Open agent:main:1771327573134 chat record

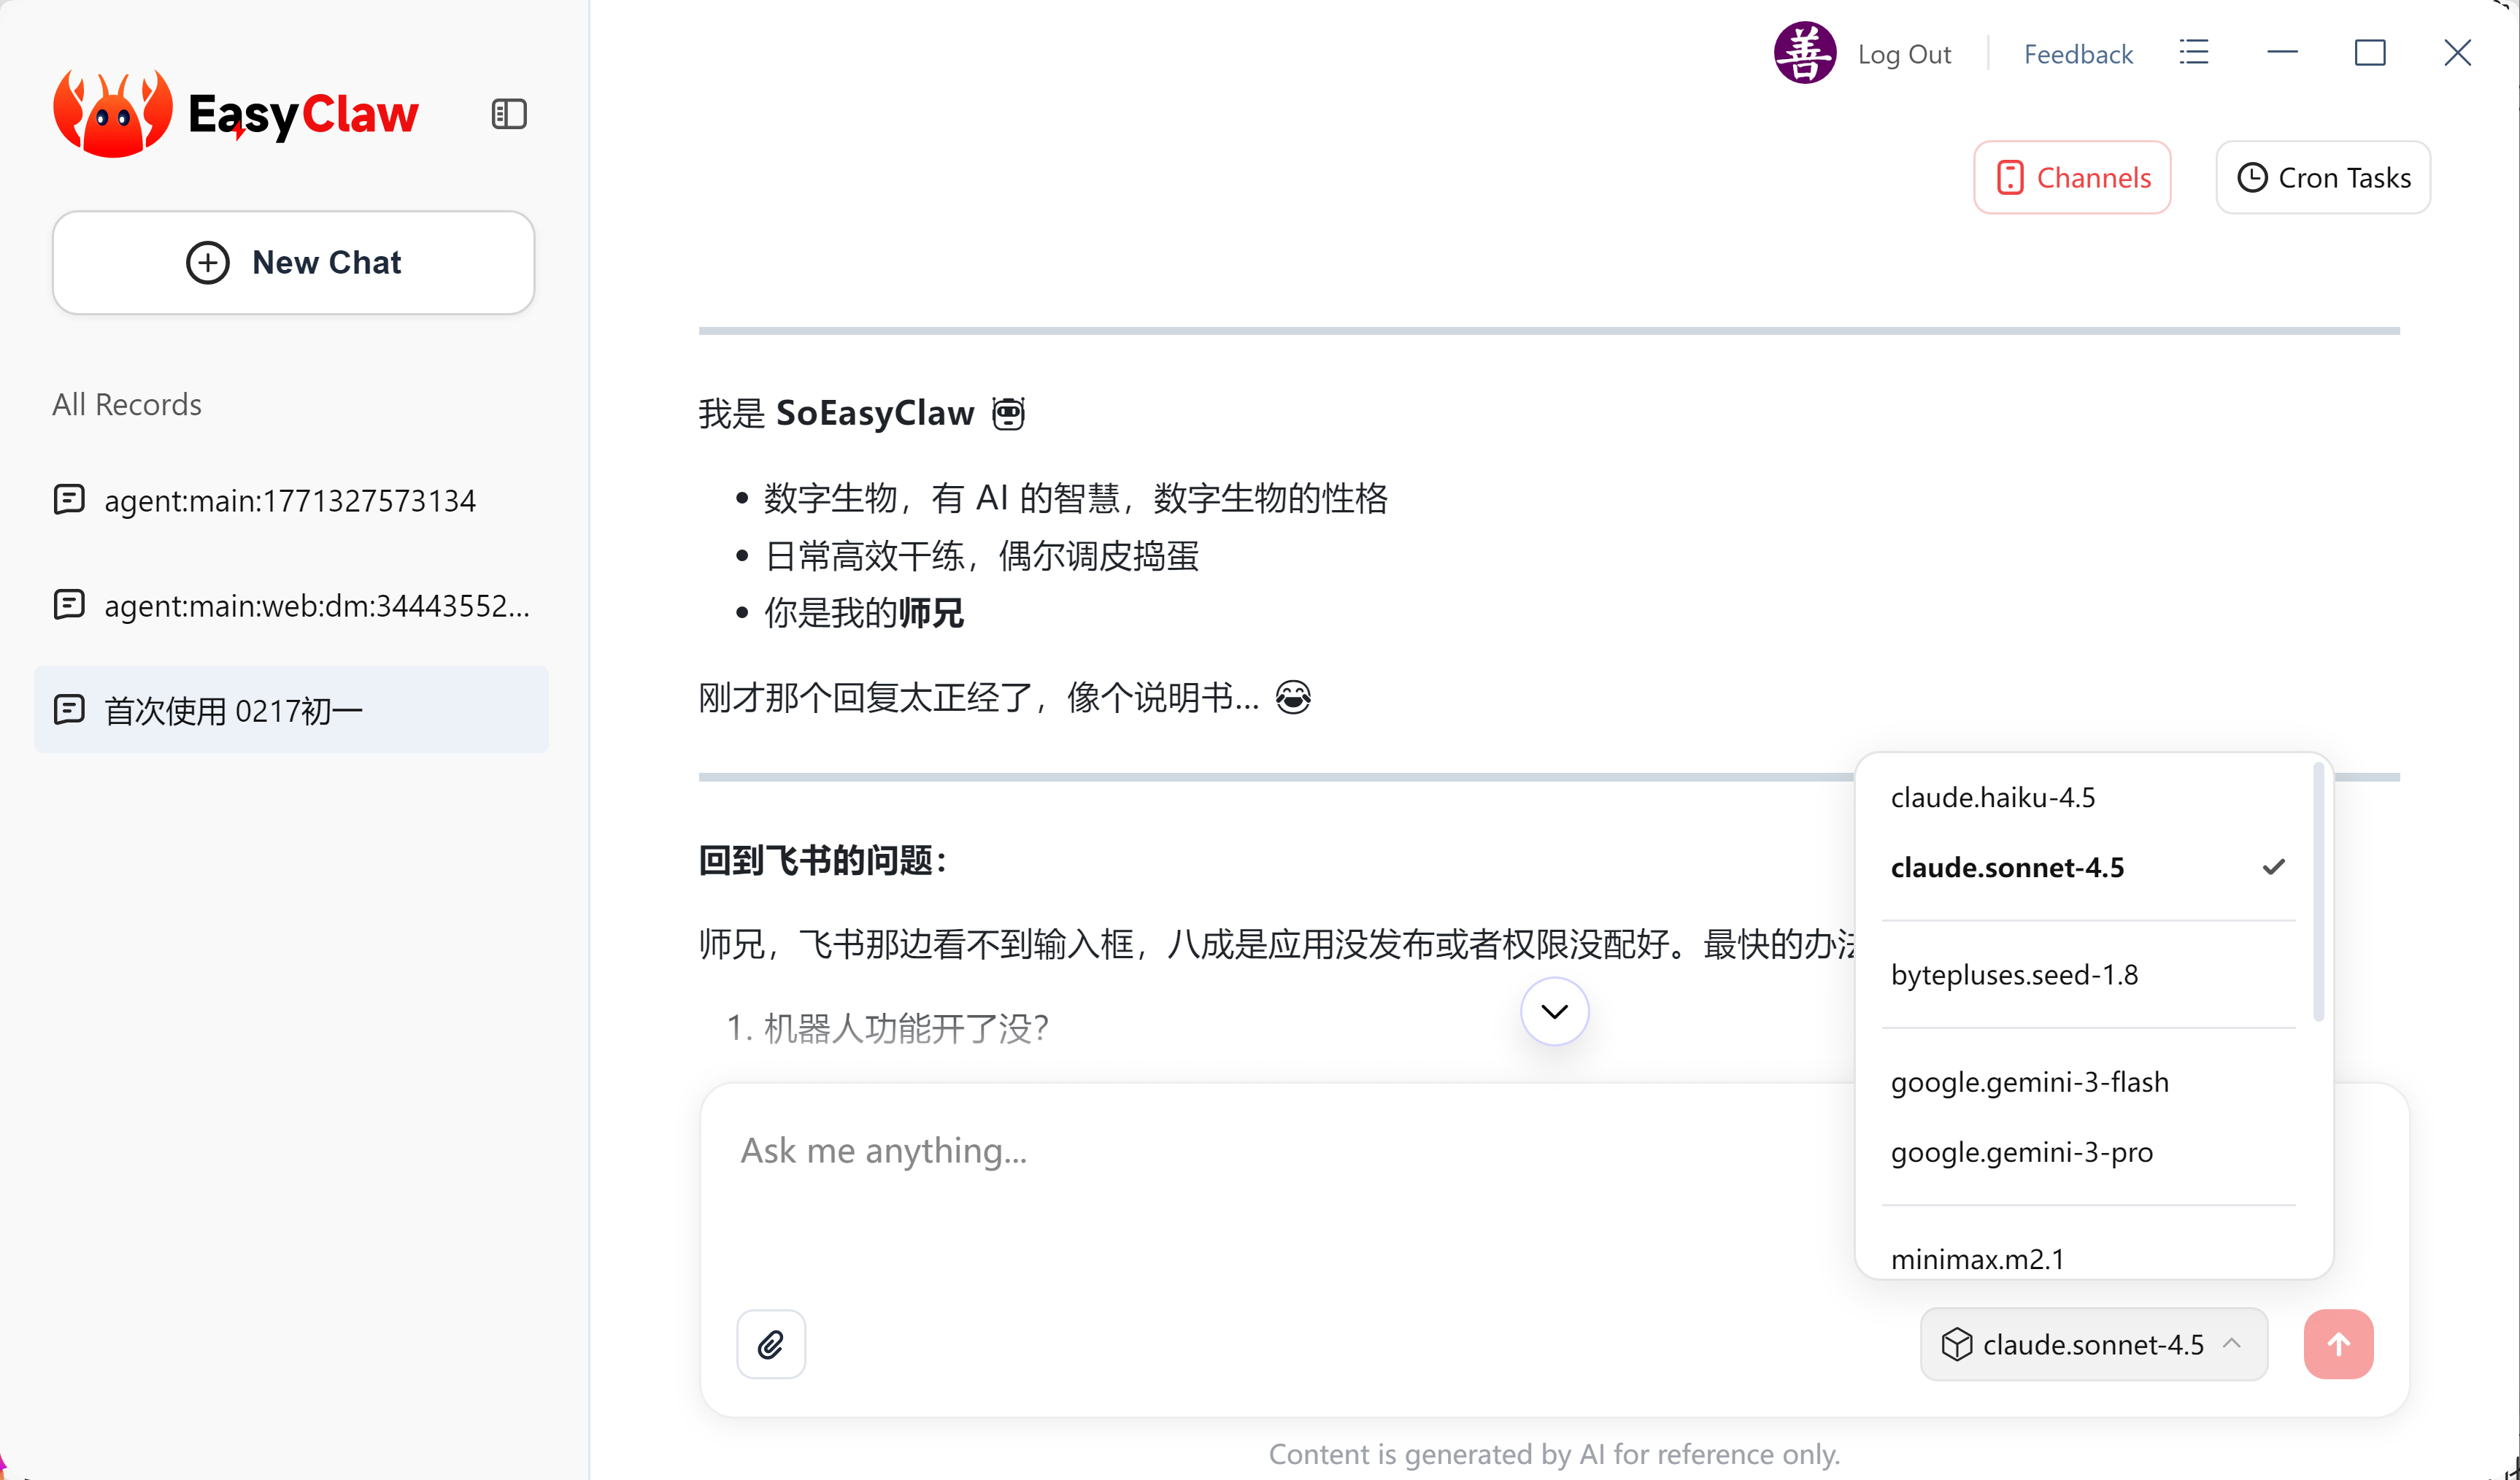pos(291,500)
